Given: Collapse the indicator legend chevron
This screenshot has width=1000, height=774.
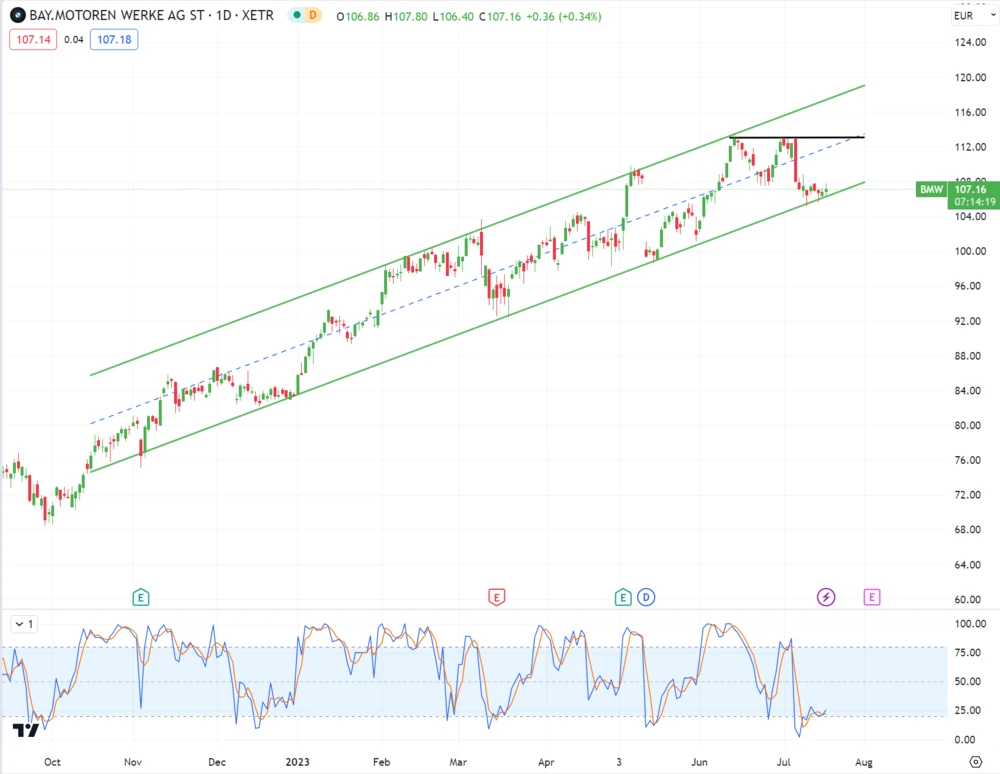Looking at the screenshot, I should [17, 624].
